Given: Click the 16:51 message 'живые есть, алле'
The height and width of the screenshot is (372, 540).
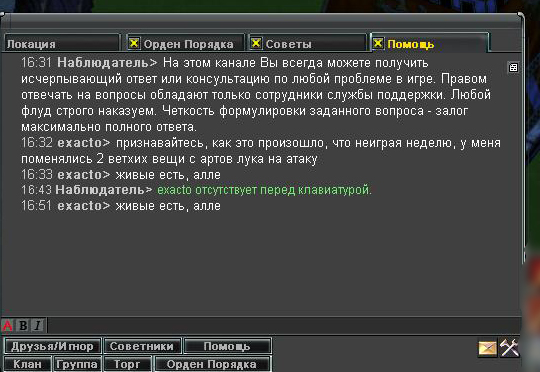Looking at the screenshot, I should pyautogui.click(x=168, y=206).
